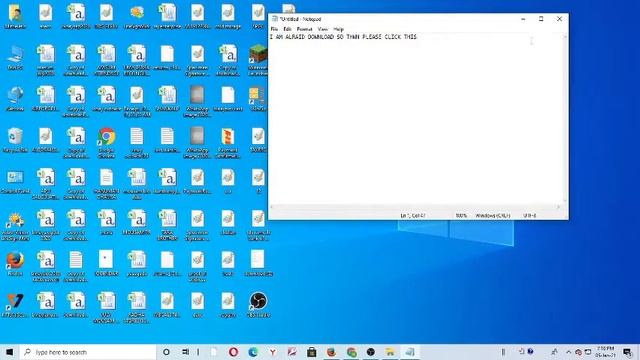Open Opera from the taskbar
Viewport: 640px width, 360px height.
click(233, 352)
